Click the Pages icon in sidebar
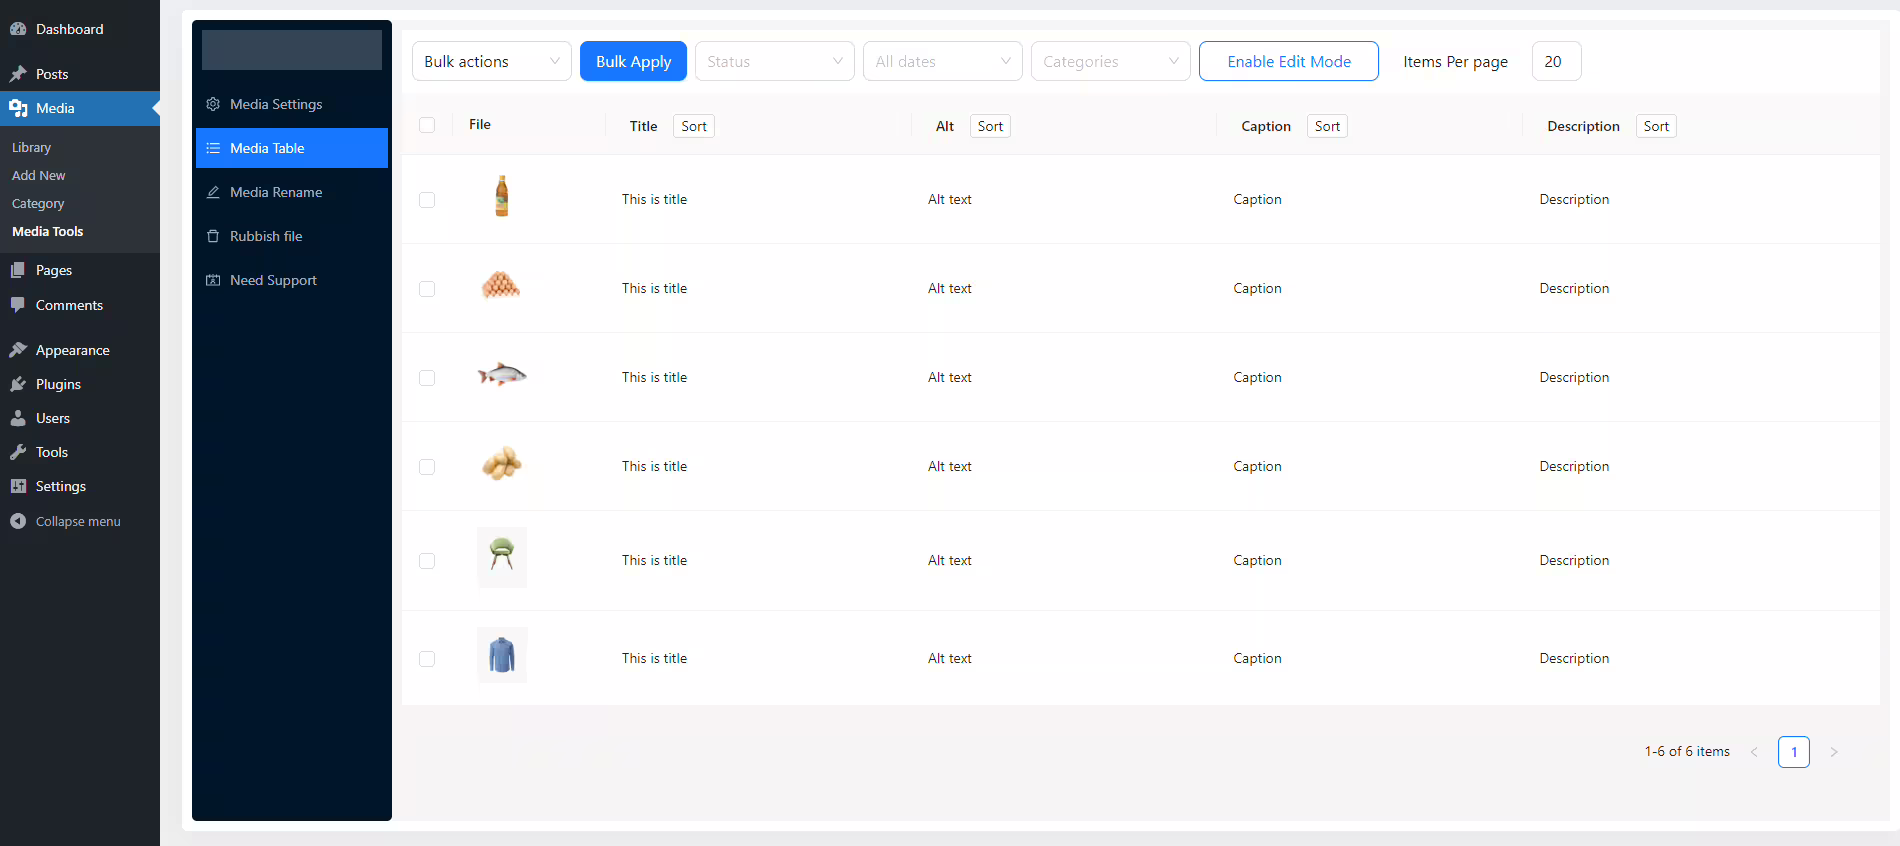 (x=18, y=270)
